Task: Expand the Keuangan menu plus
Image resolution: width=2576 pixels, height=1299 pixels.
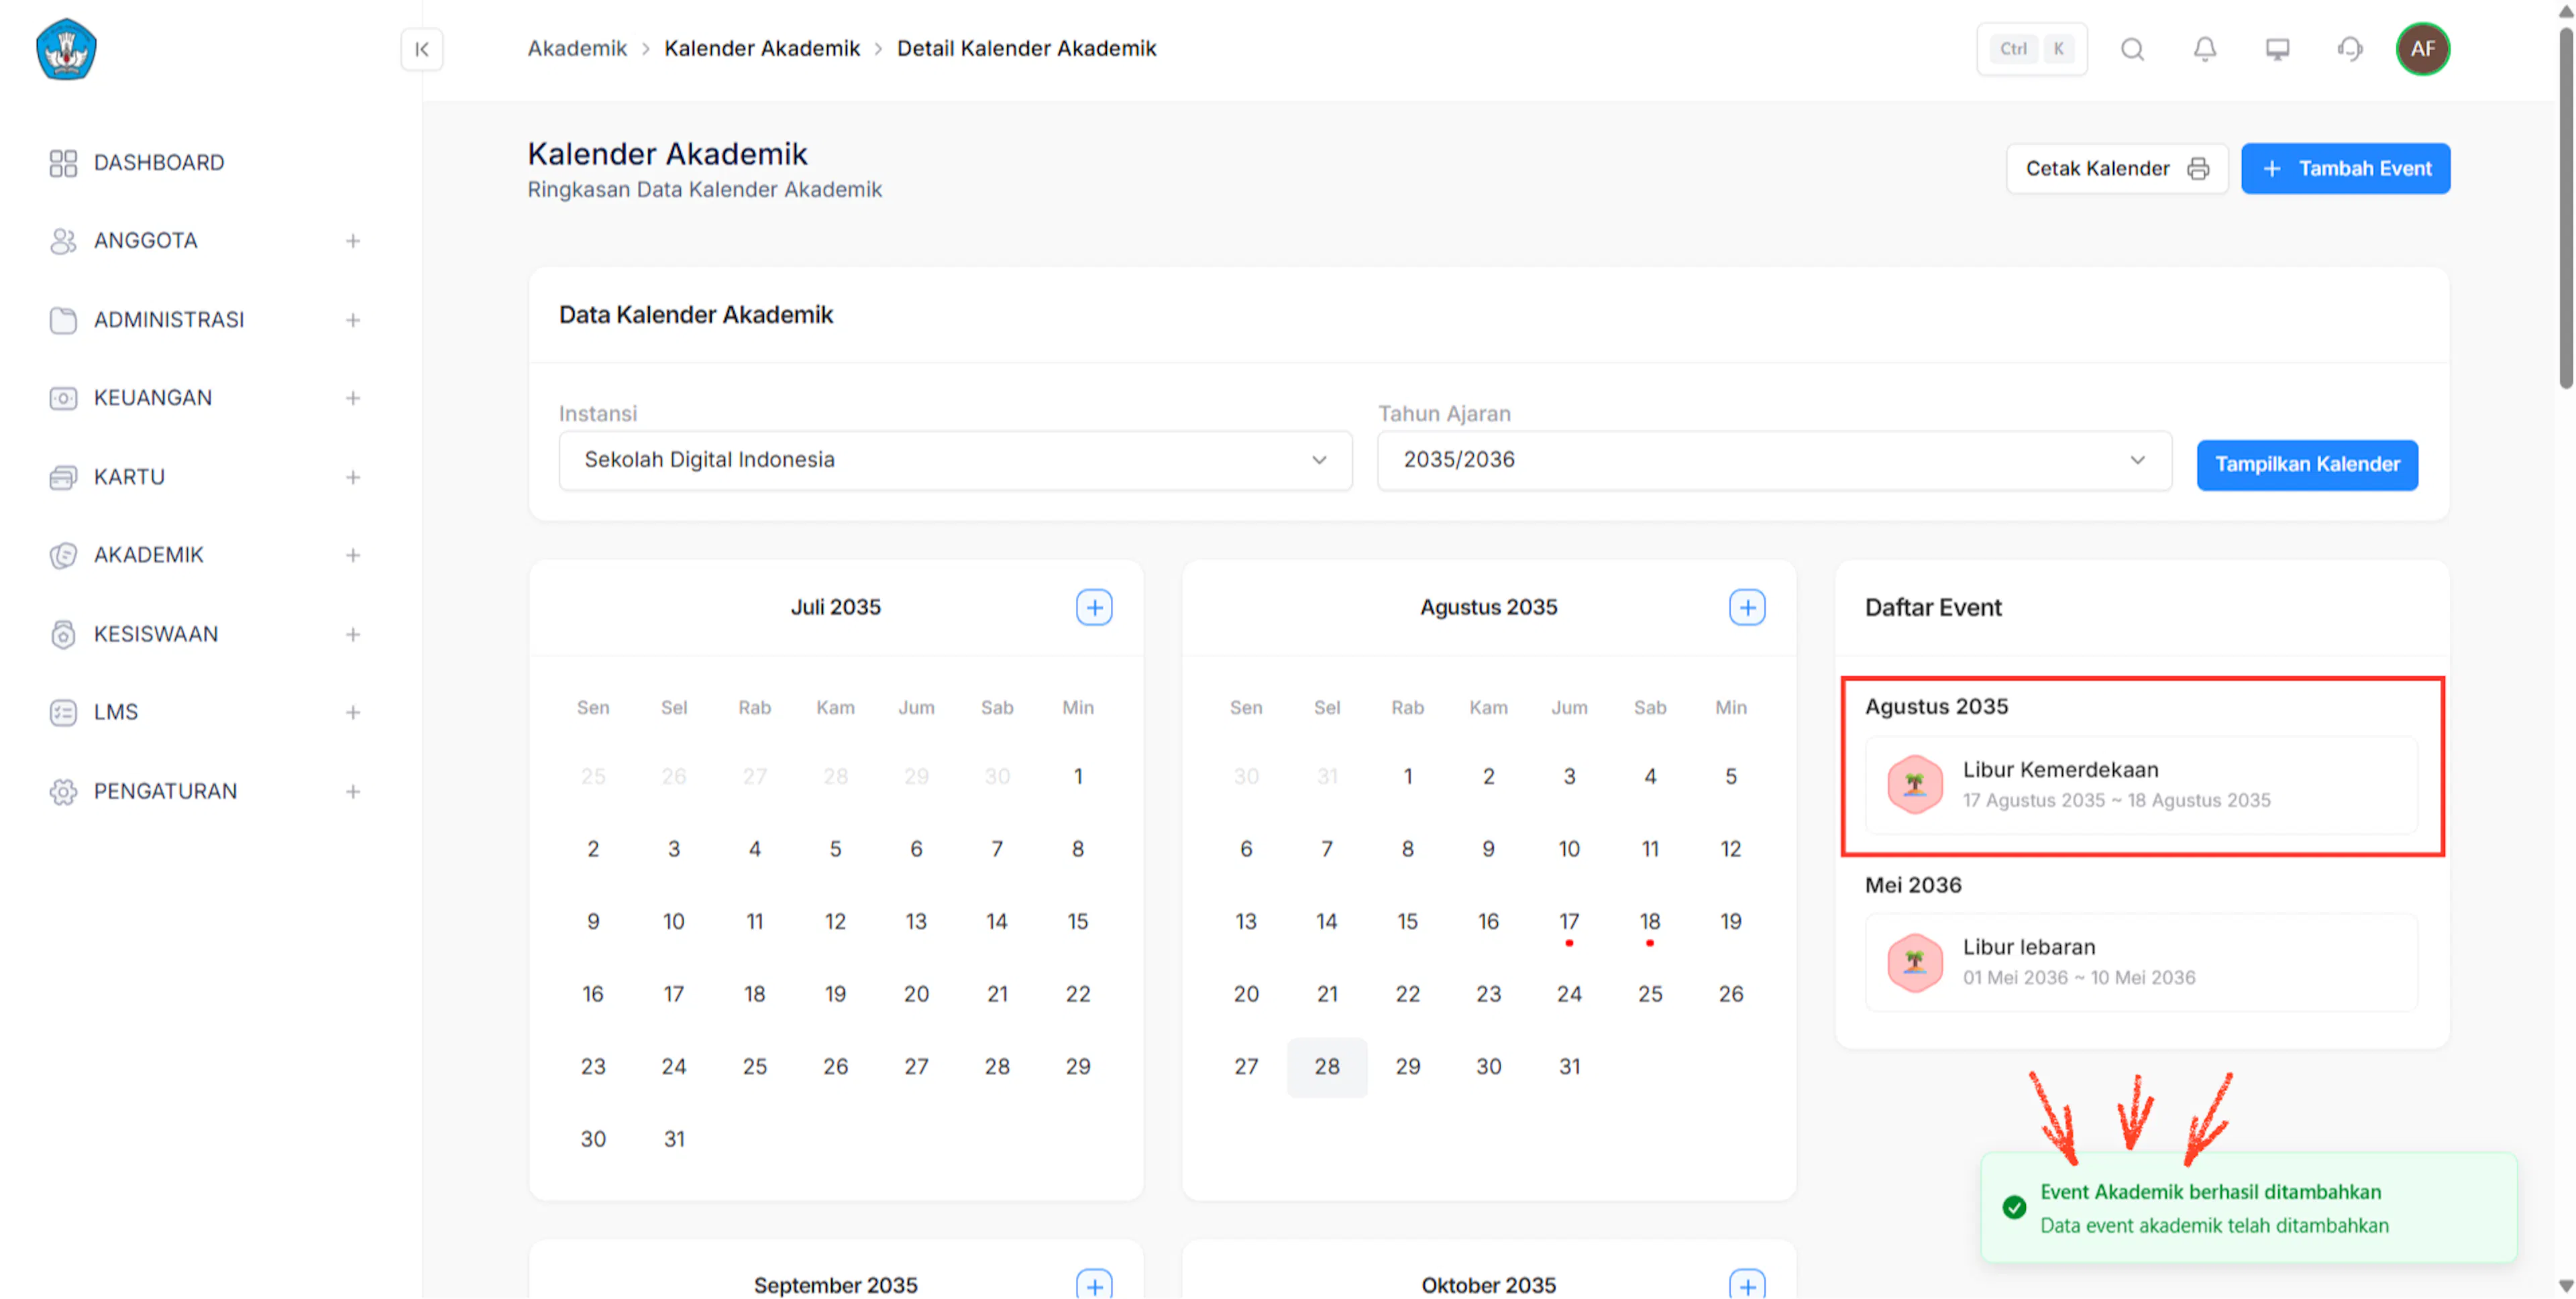Action: click(x=353, y=398)
